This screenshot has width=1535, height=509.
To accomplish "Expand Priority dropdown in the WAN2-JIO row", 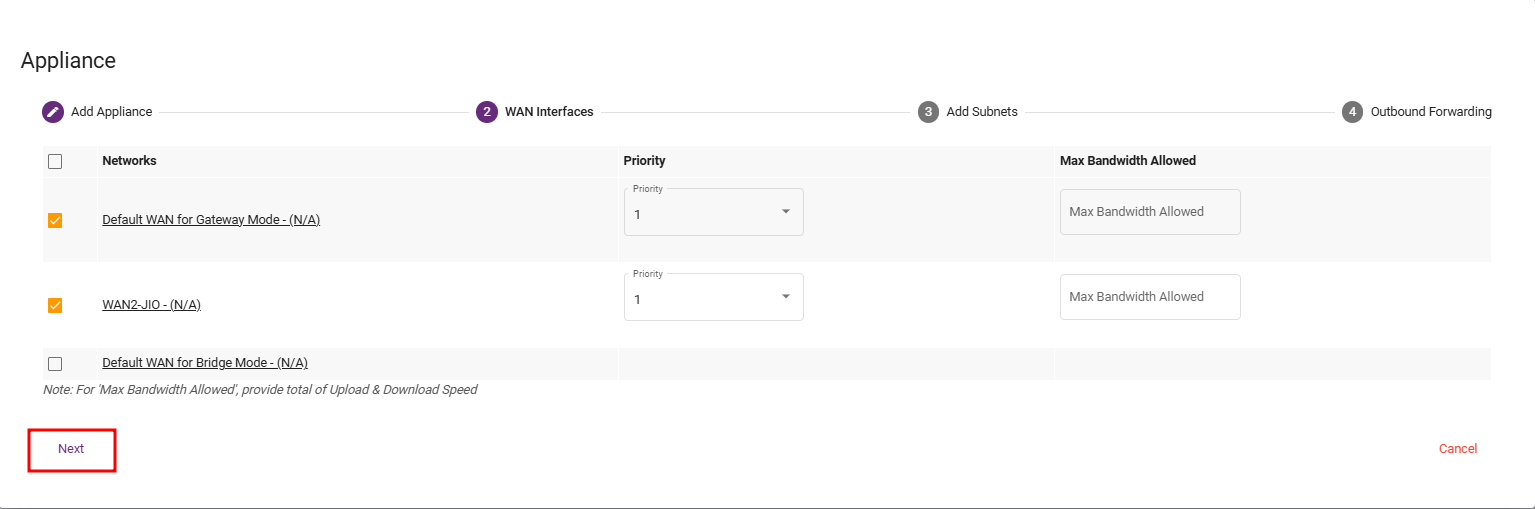I will point(713,298).
